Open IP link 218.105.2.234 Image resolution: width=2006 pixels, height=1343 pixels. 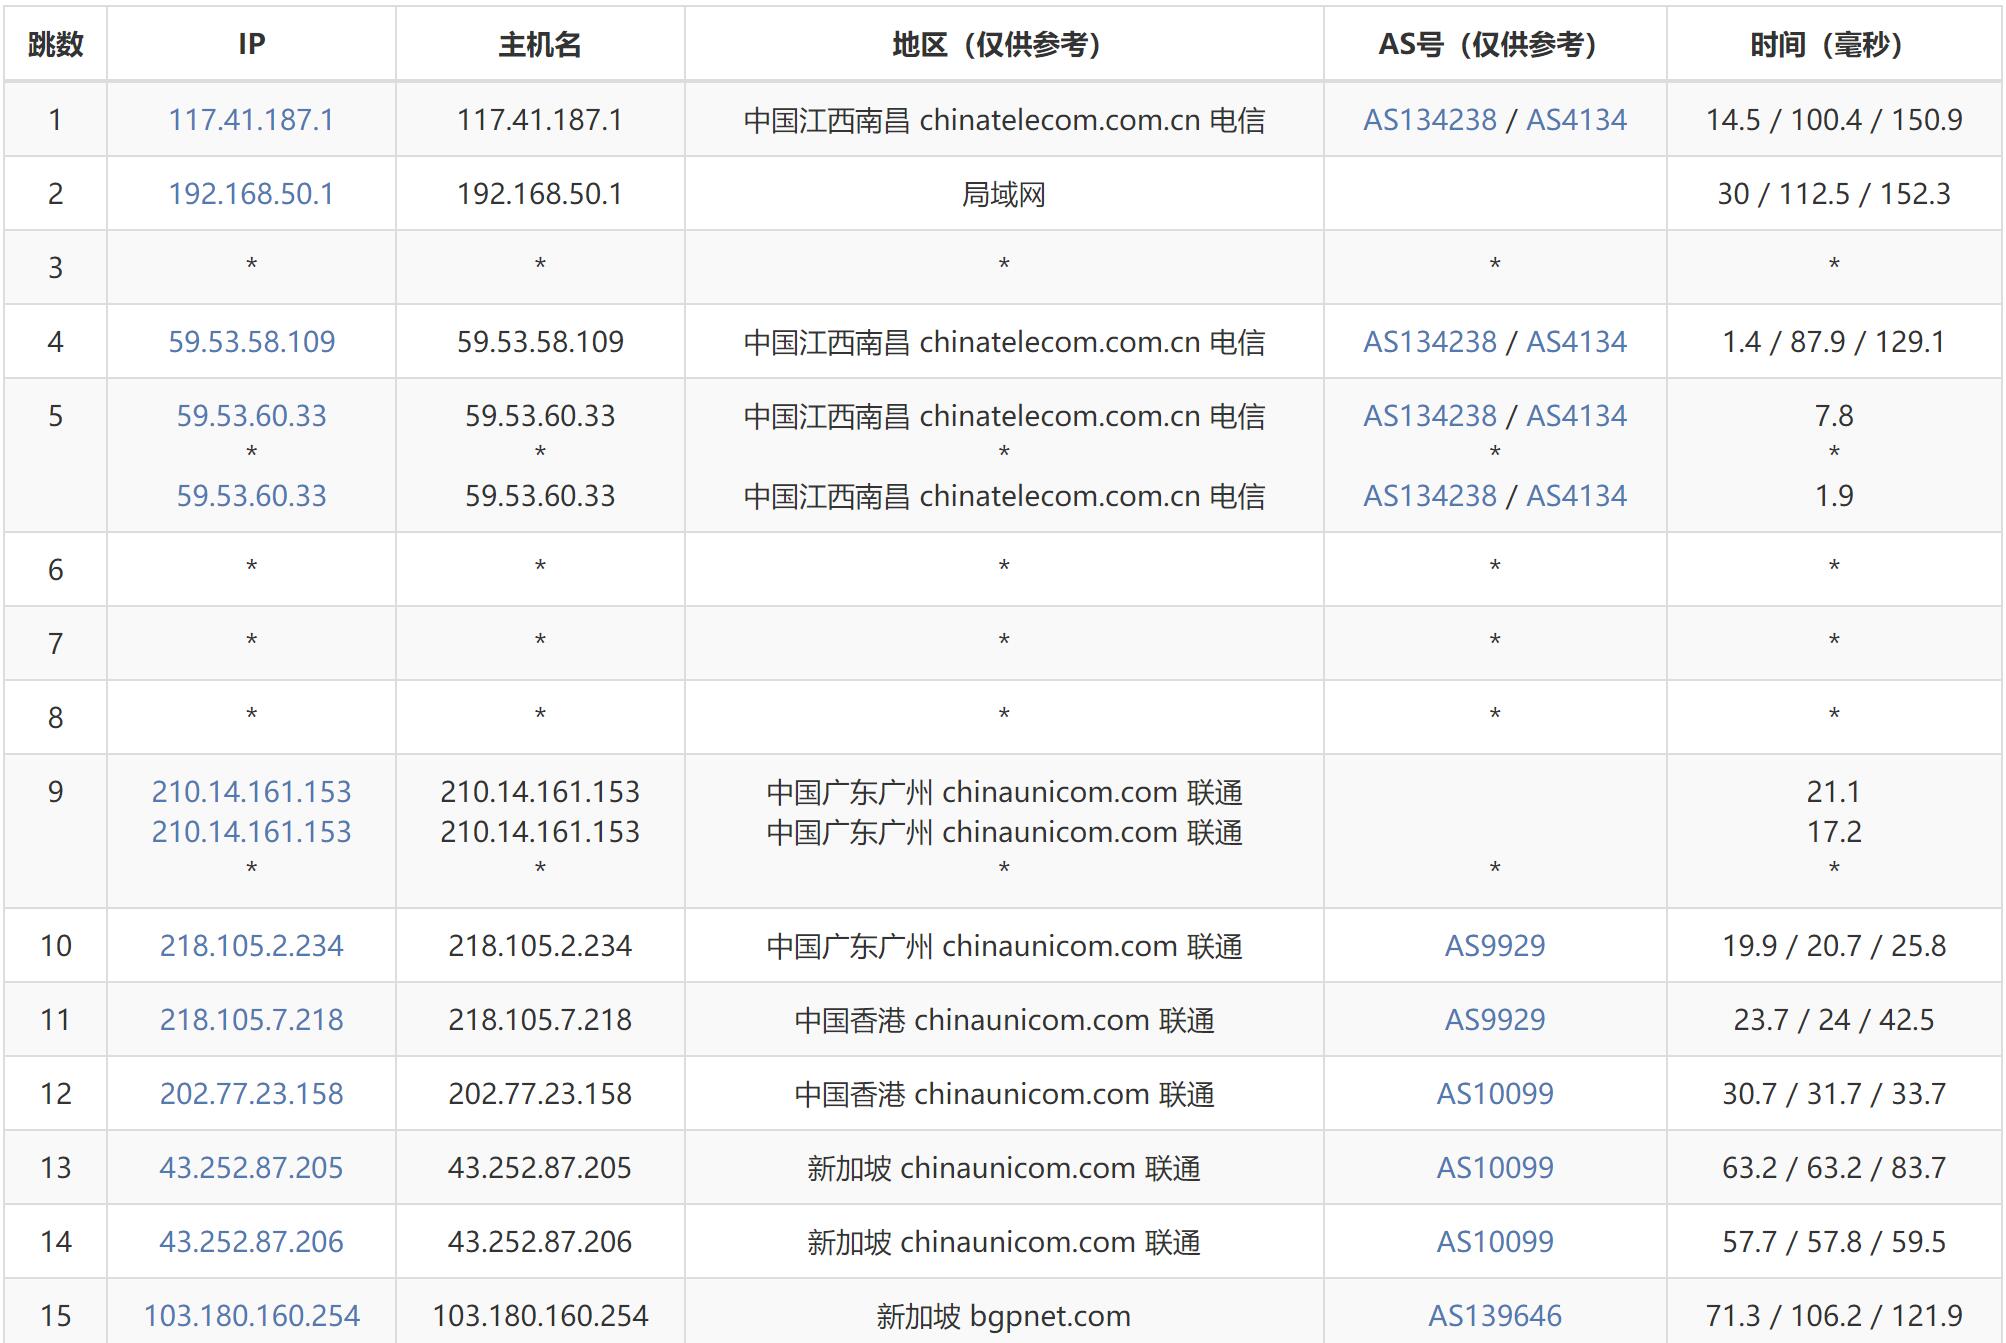click(x=251, y=946)
